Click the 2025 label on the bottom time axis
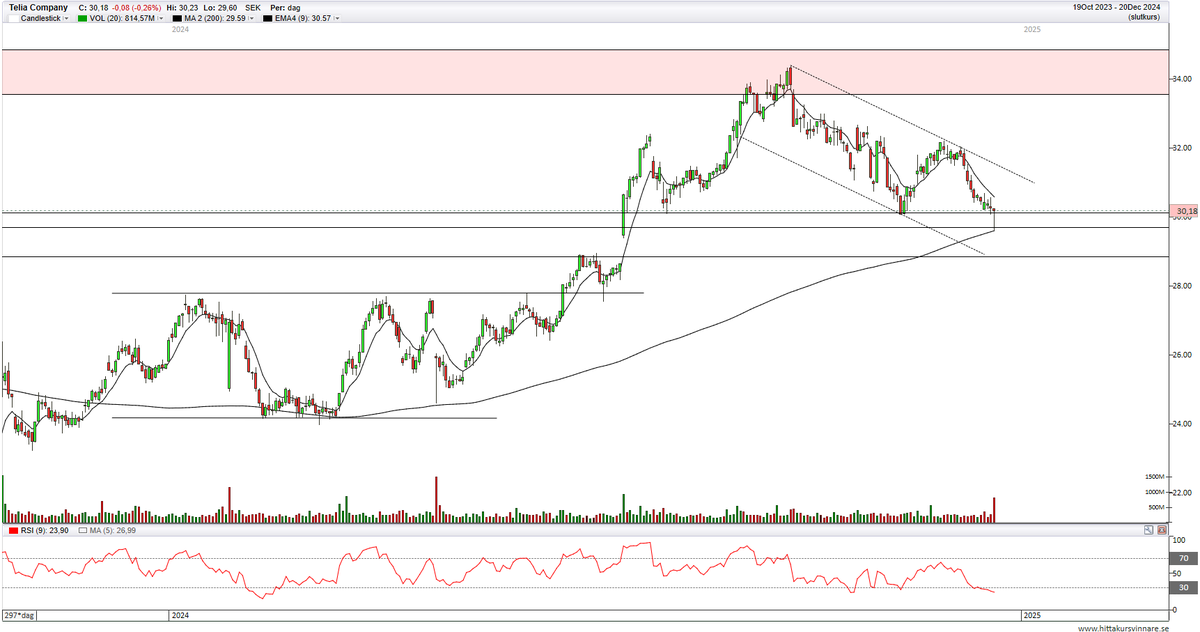The width and height of the screenshot is (1200, 632). point(1033,614)
